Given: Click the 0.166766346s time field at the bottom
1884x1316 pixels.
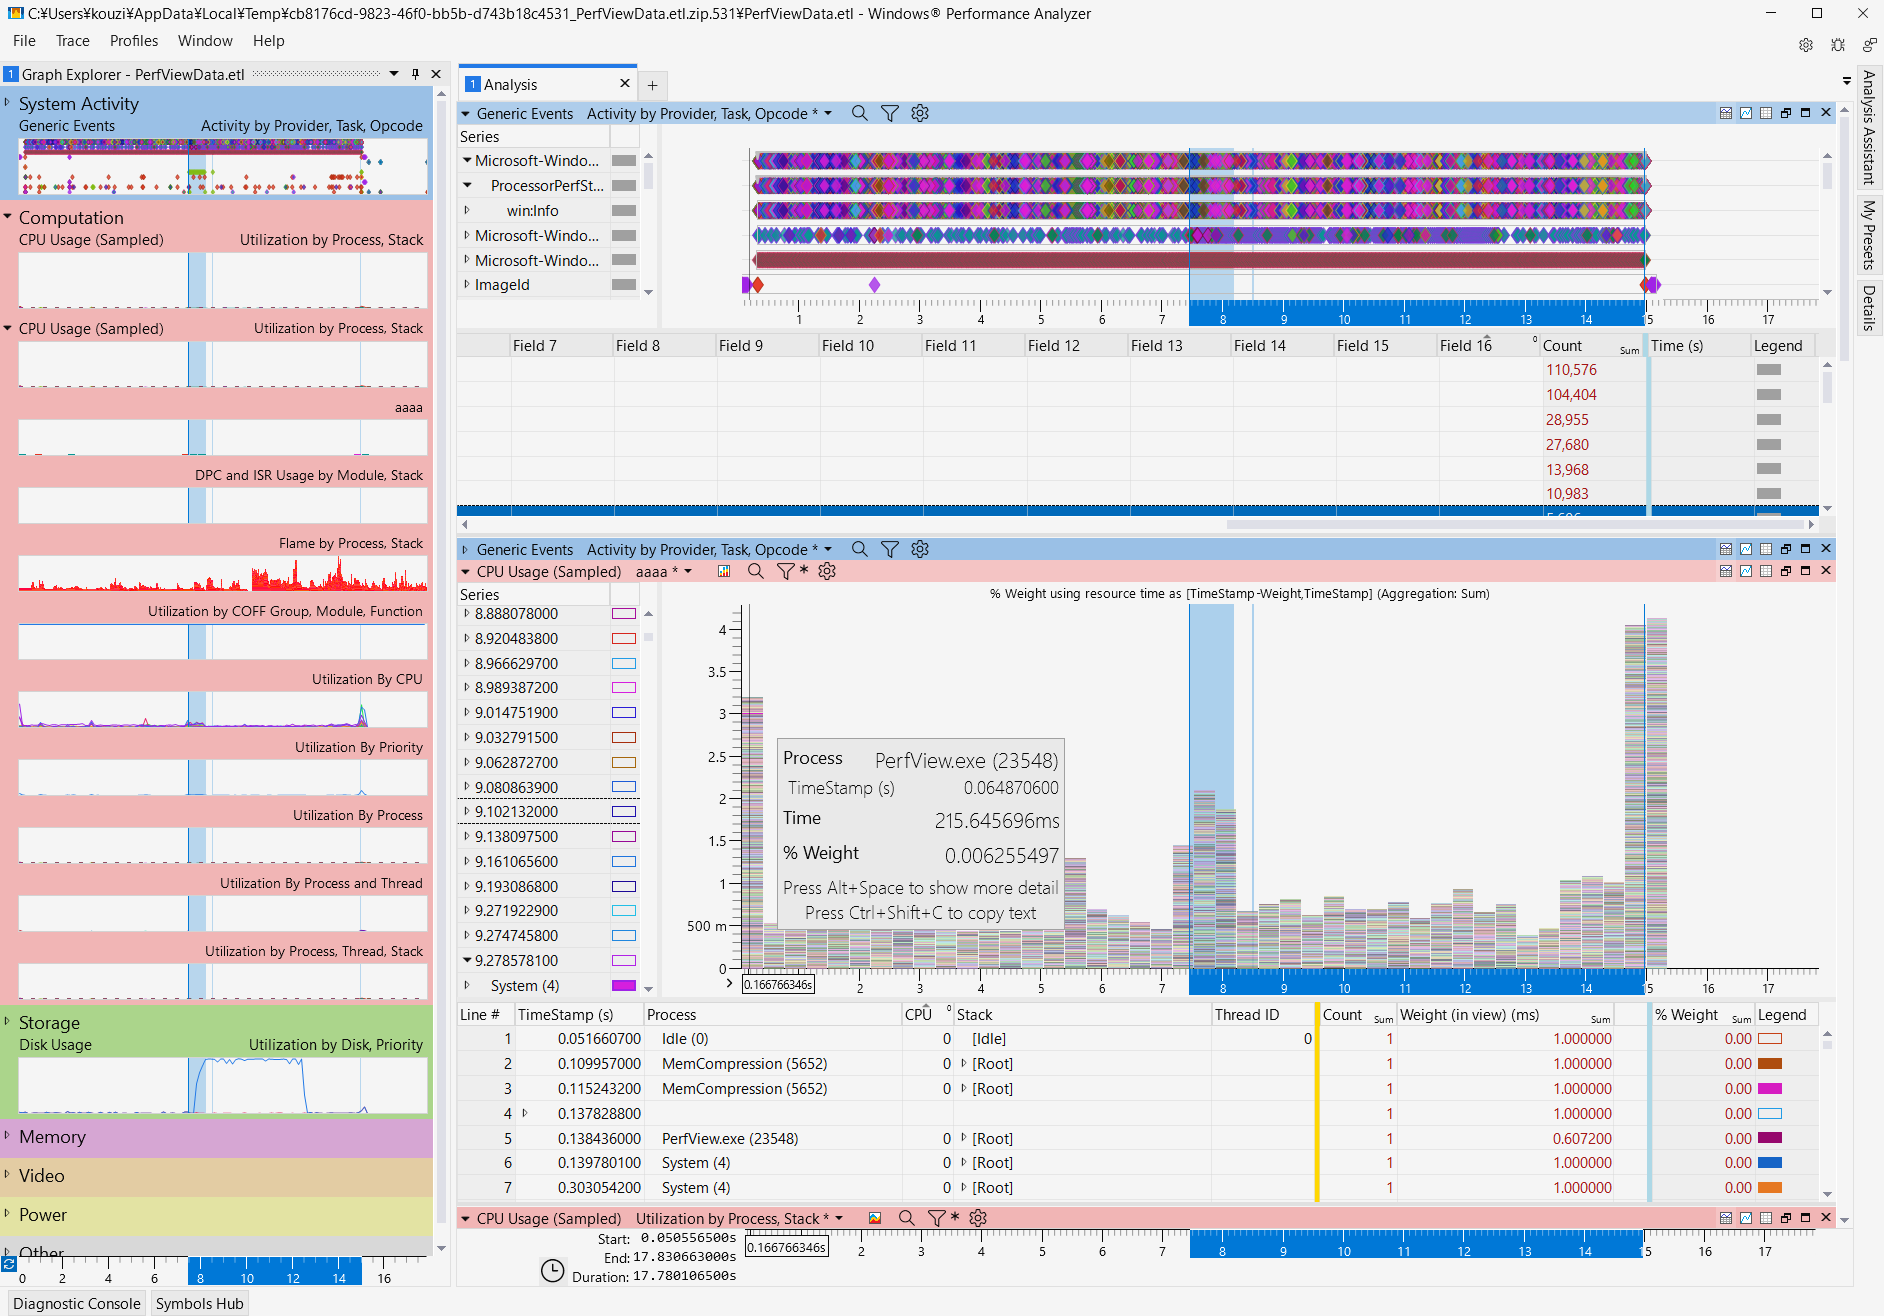Looking at the screenshot, I should 786,1246.
